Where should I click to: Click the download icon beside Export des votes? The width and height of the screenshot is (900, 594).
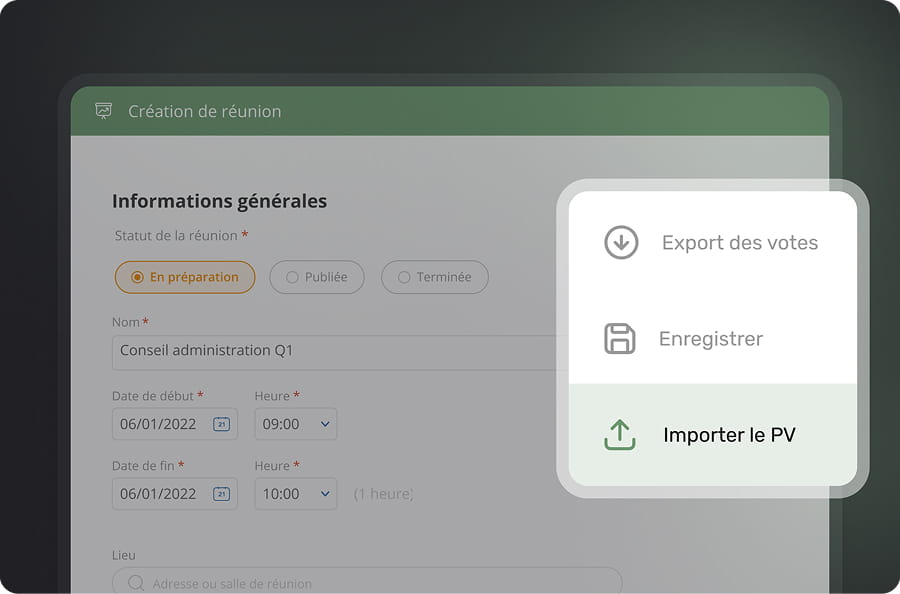tap(620, 242)
